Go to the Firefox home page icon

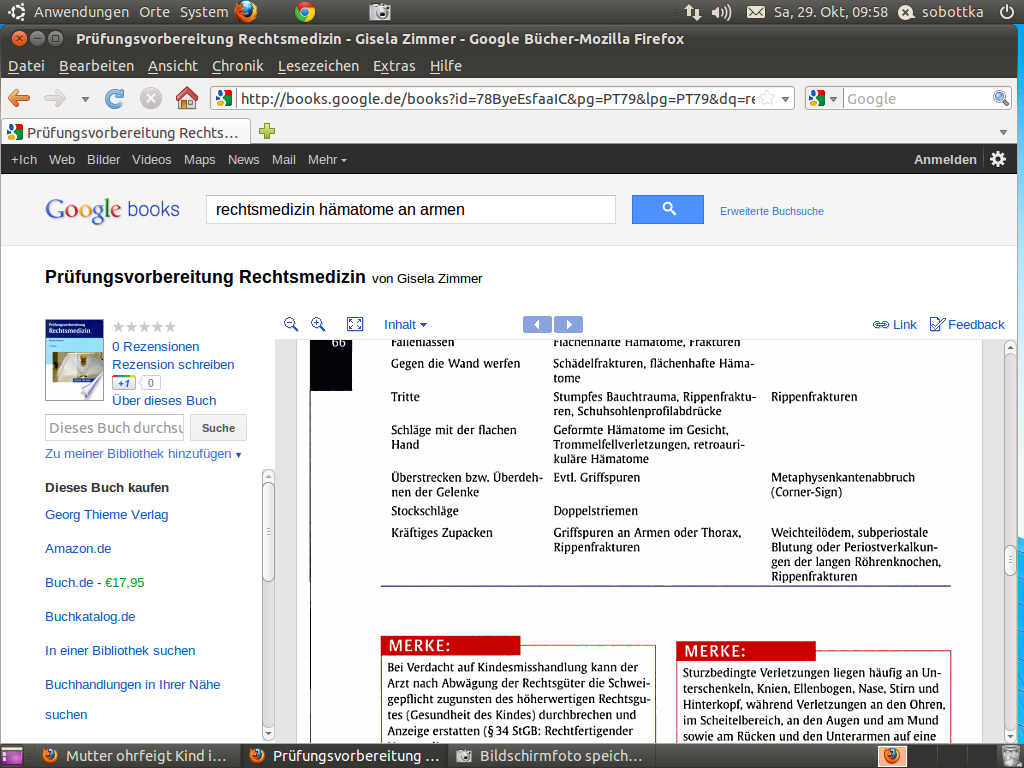(x=187, y=98)
